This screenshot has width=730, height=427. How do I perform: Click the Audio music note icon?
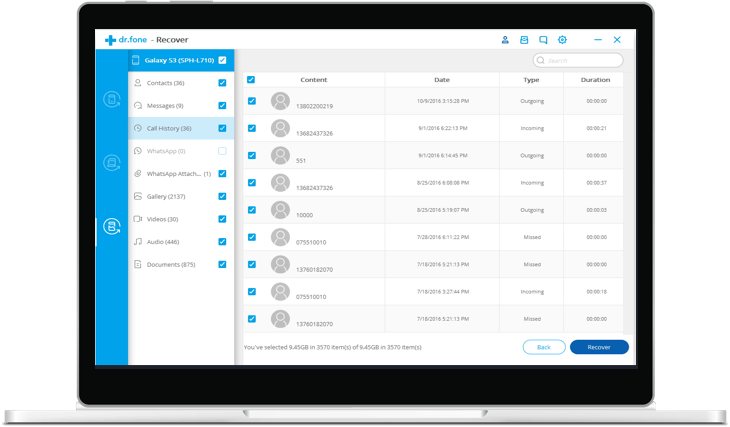point(138,242)
